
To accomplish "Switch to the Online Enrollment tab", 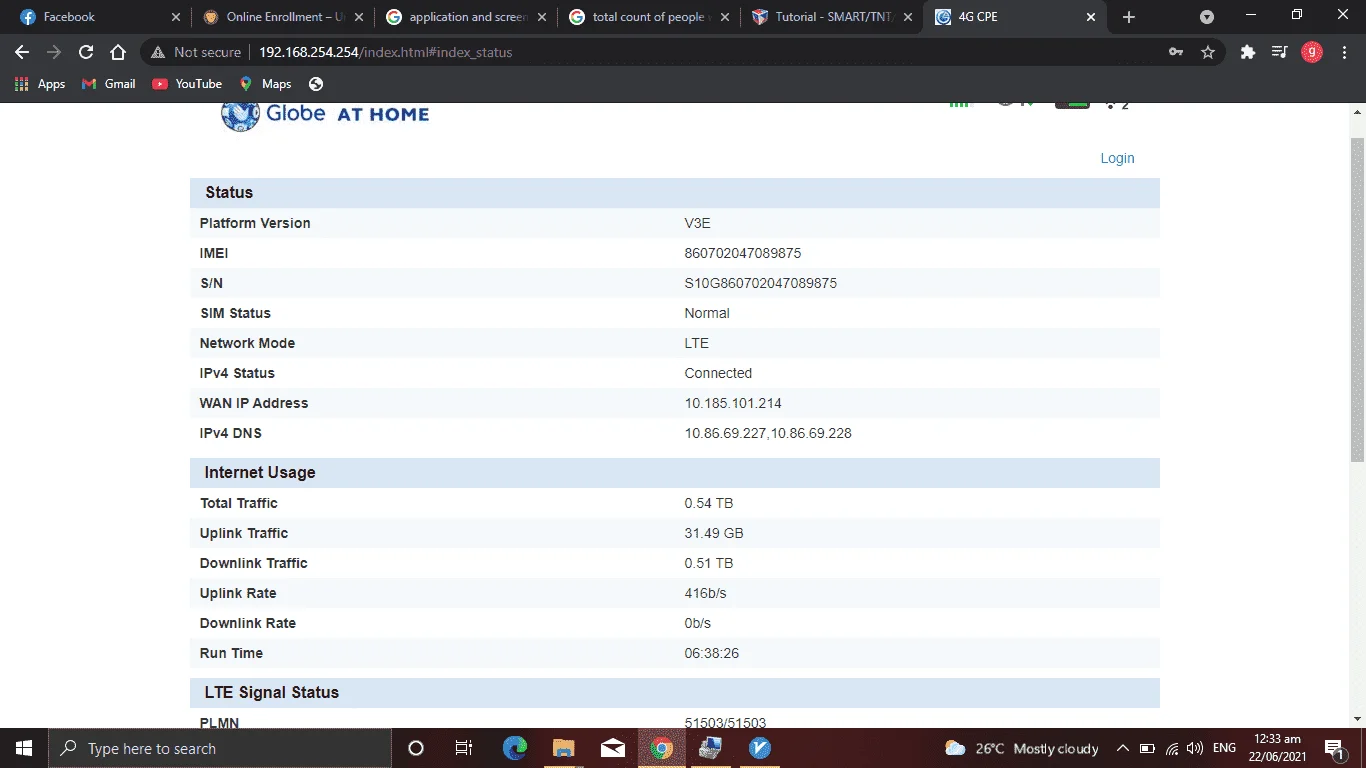I will (282, 17).
